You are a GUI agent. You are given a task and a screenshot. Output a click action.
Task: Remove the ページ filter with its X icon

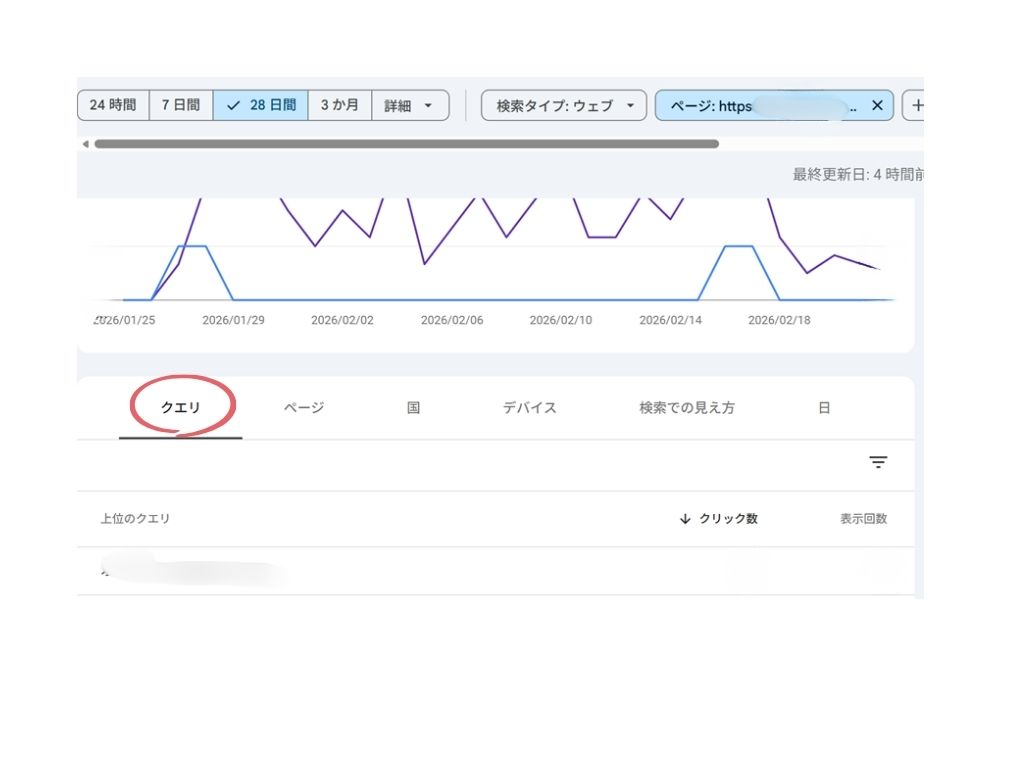pyautogui.click(x=877, y=105)
